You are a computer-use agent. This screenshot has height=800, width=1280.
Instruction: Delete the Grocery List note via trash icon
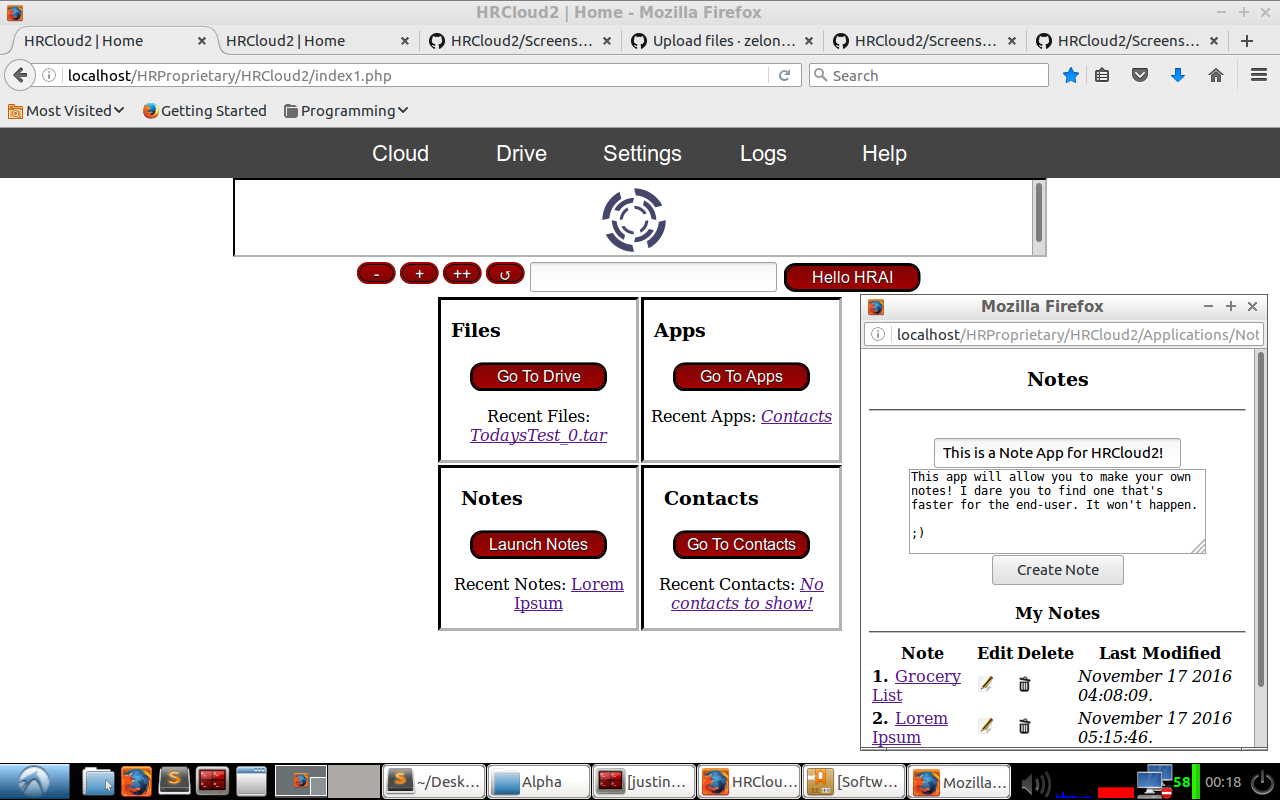pos(1024,684)
